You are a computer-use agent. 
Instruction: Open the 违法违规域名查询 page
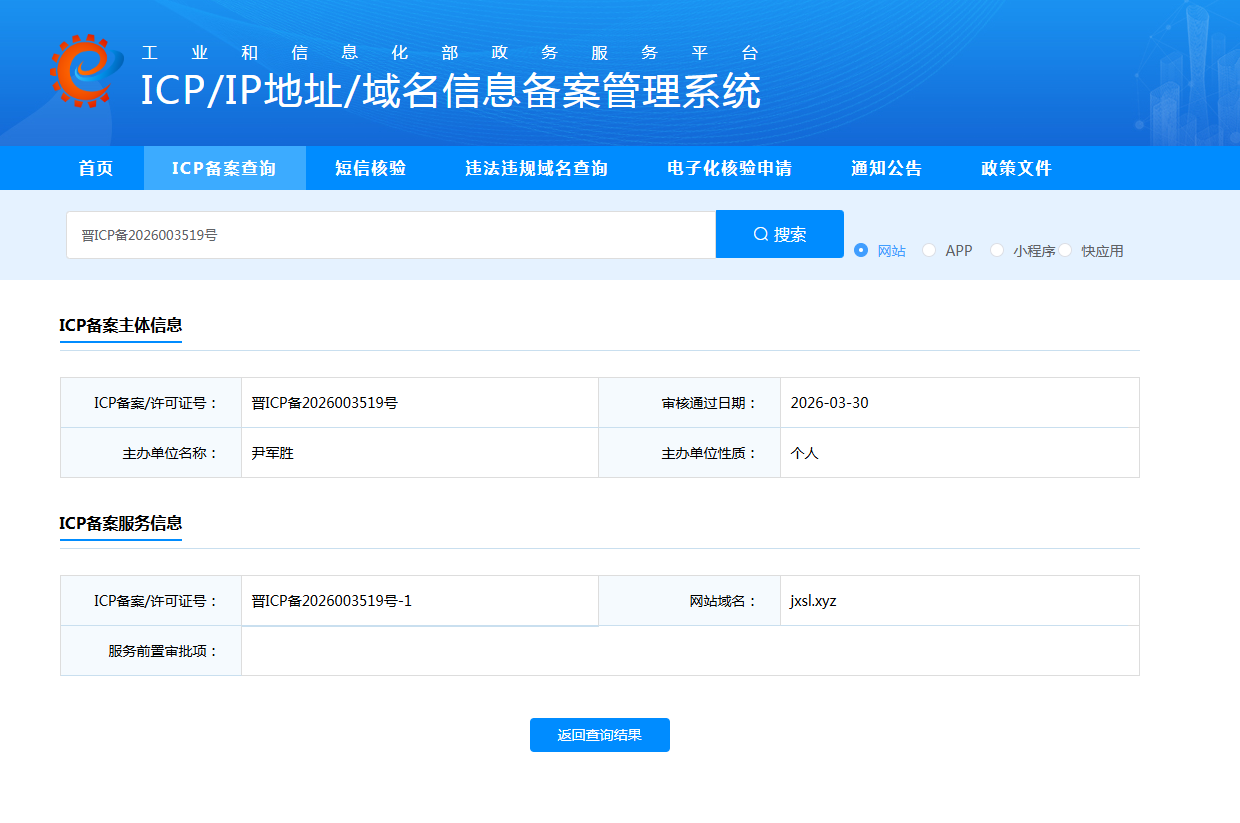[x=536, y=168]
